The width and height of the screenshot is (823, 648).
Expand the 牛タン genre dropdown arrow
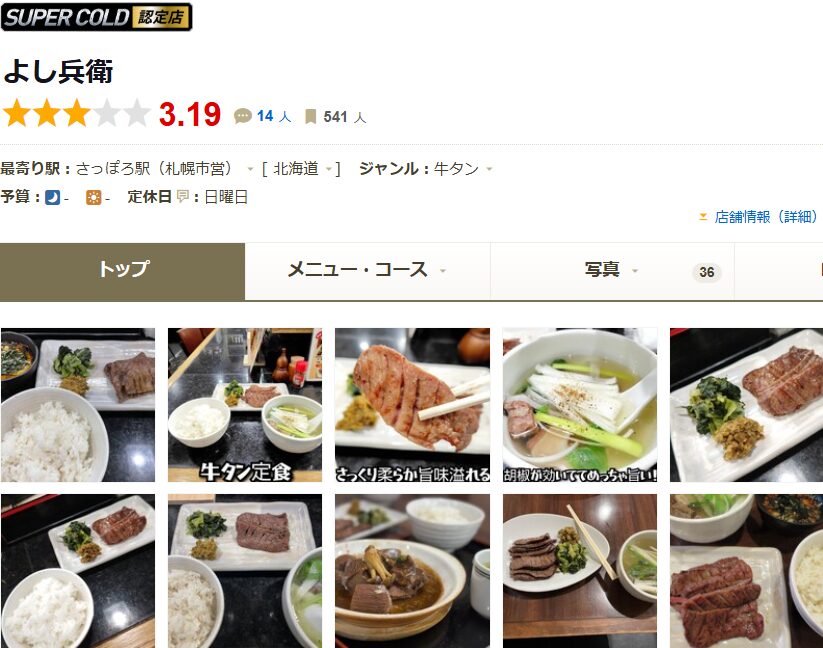point(489,169)
